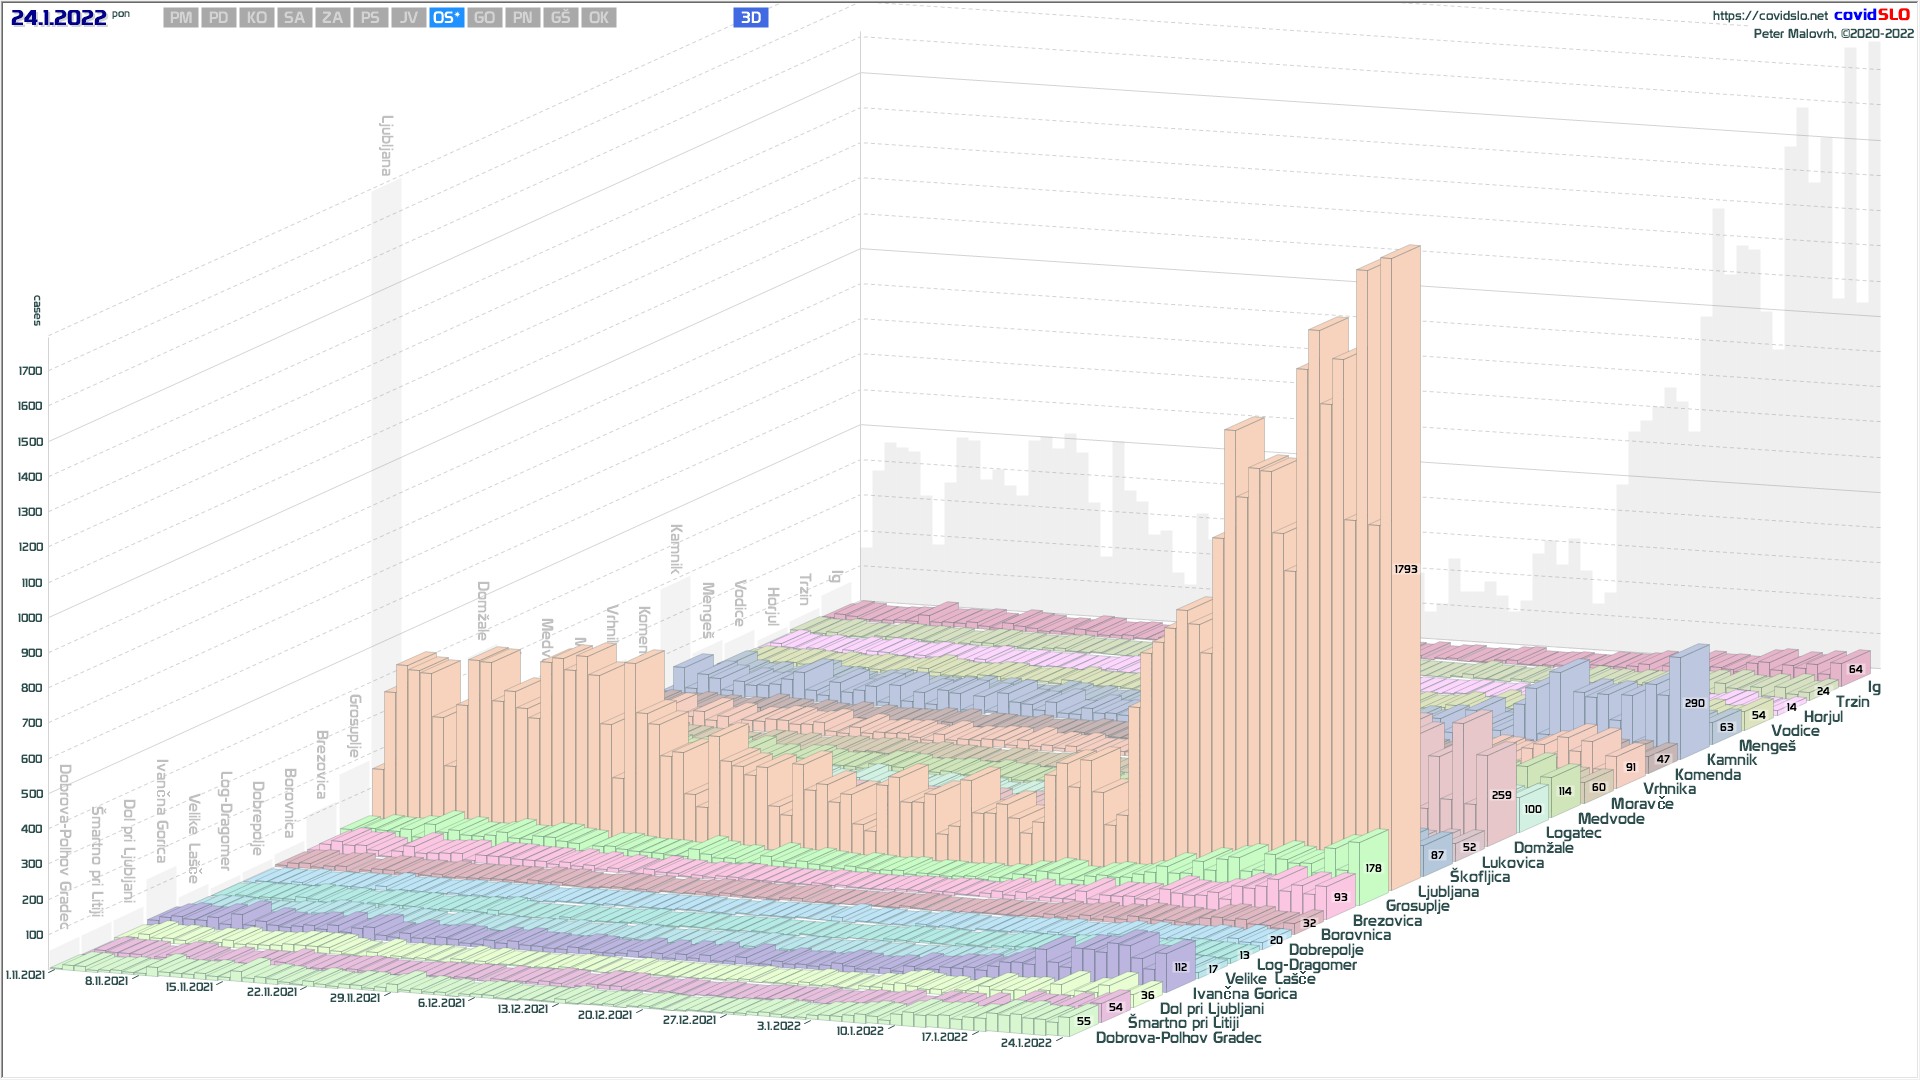Click the highlighted OS* region button
Screen dimensions: 1920x1080
point(446,18)
